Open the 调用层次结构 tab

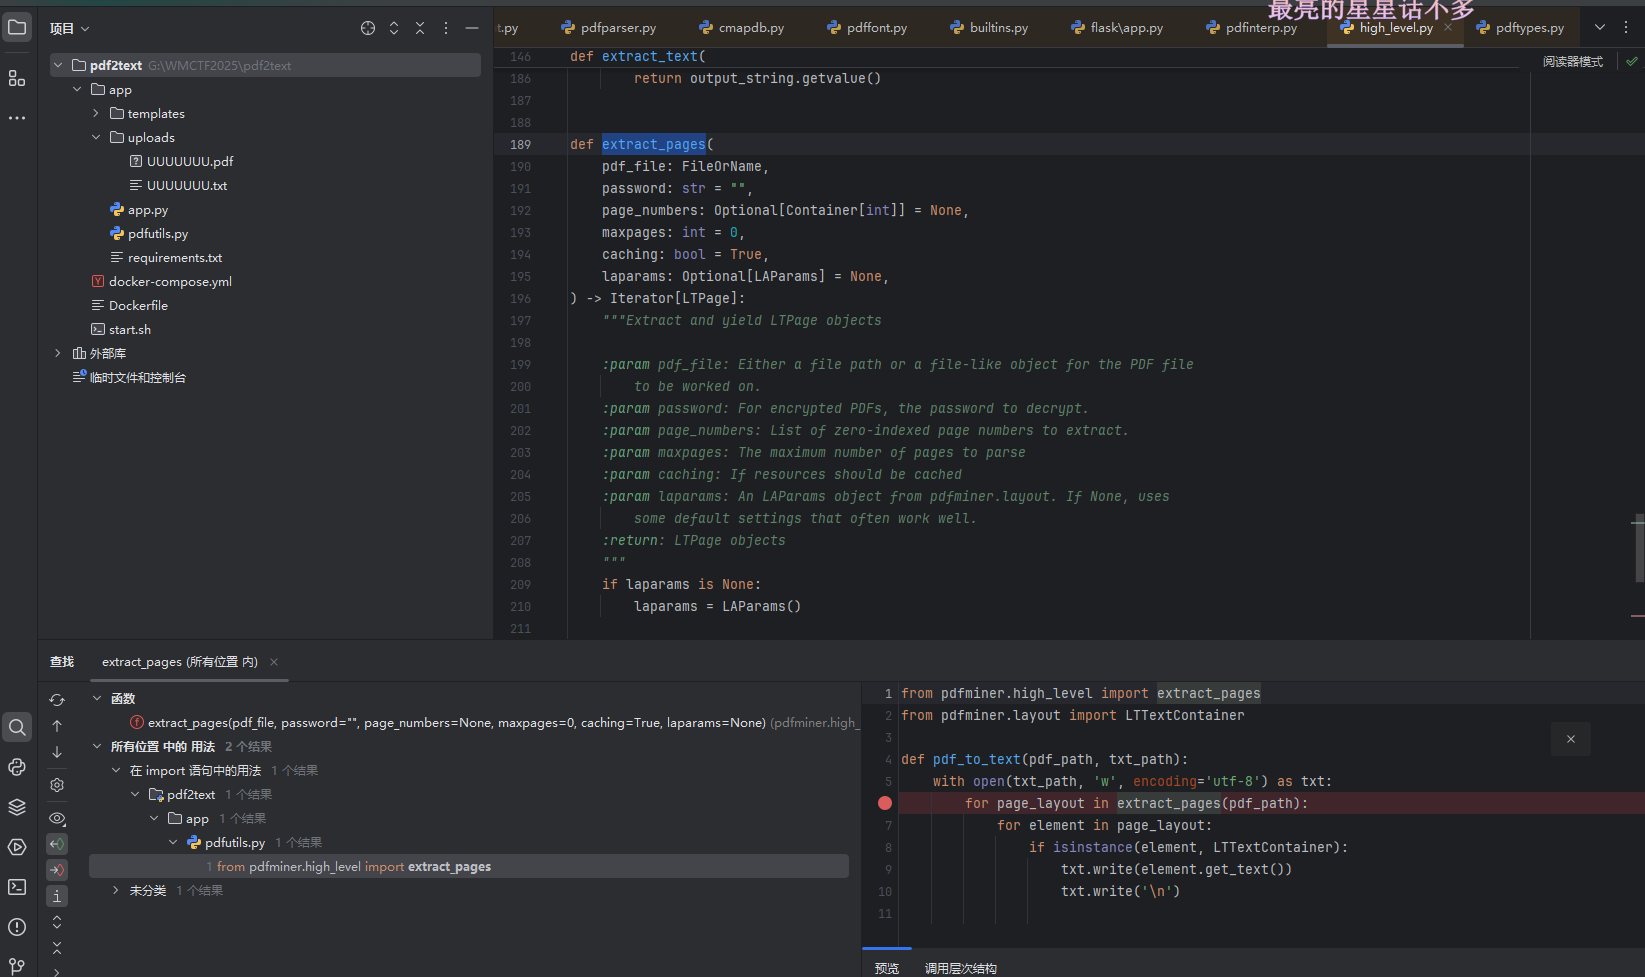960,968
